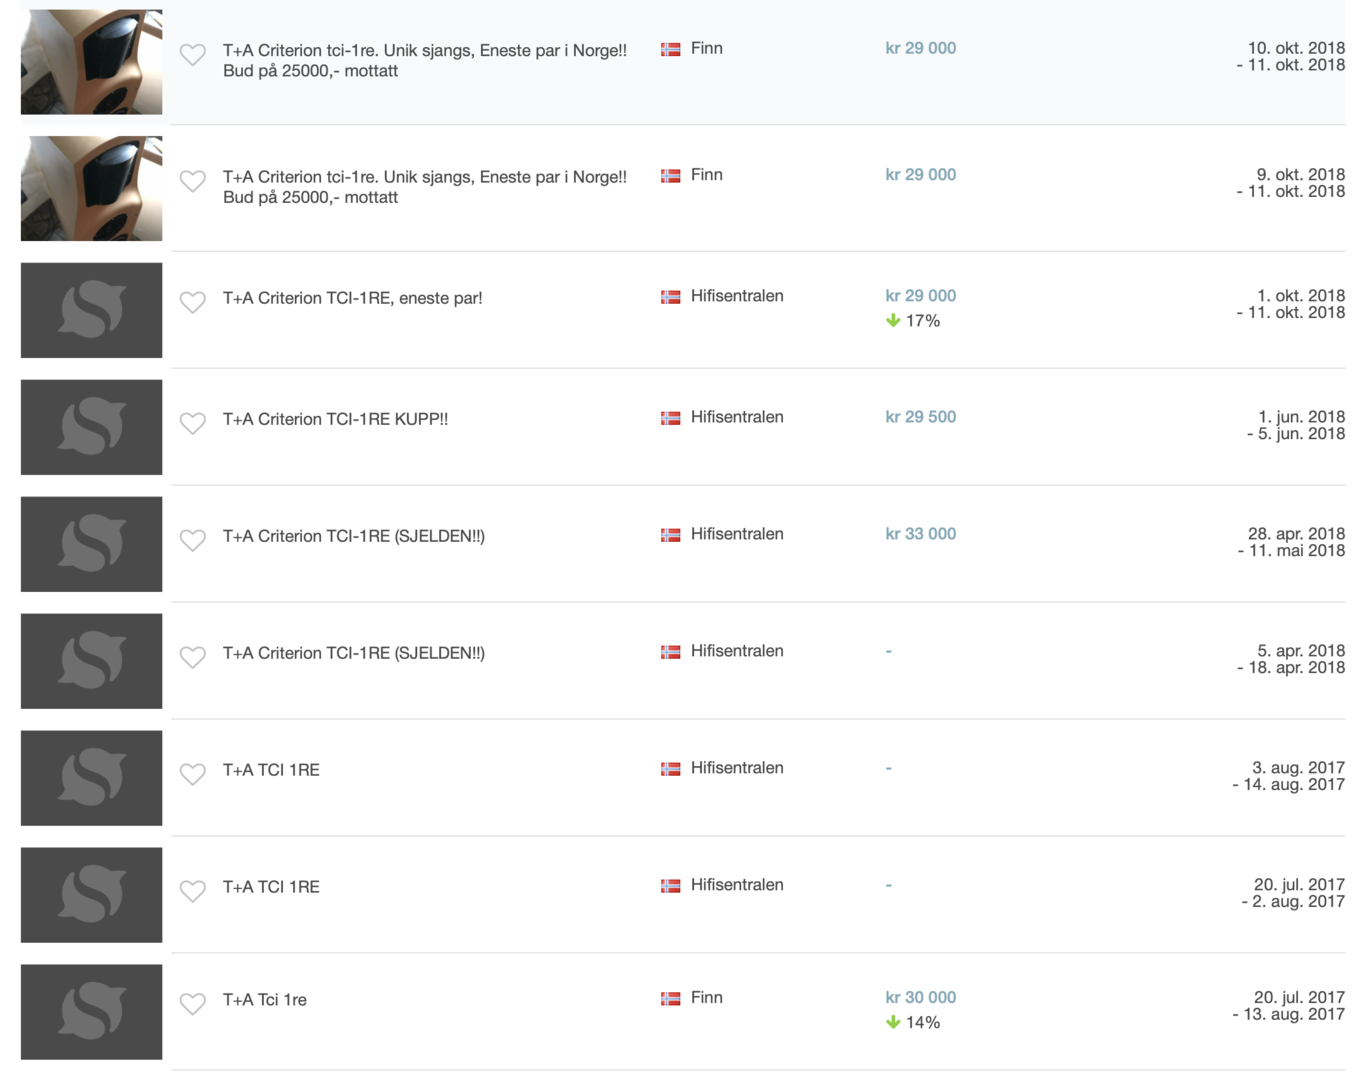Toggle heart for 'T+A Tci 1re' Finn listing
Screen dimensions: 1369x1080
click(x=193, y=1004)
